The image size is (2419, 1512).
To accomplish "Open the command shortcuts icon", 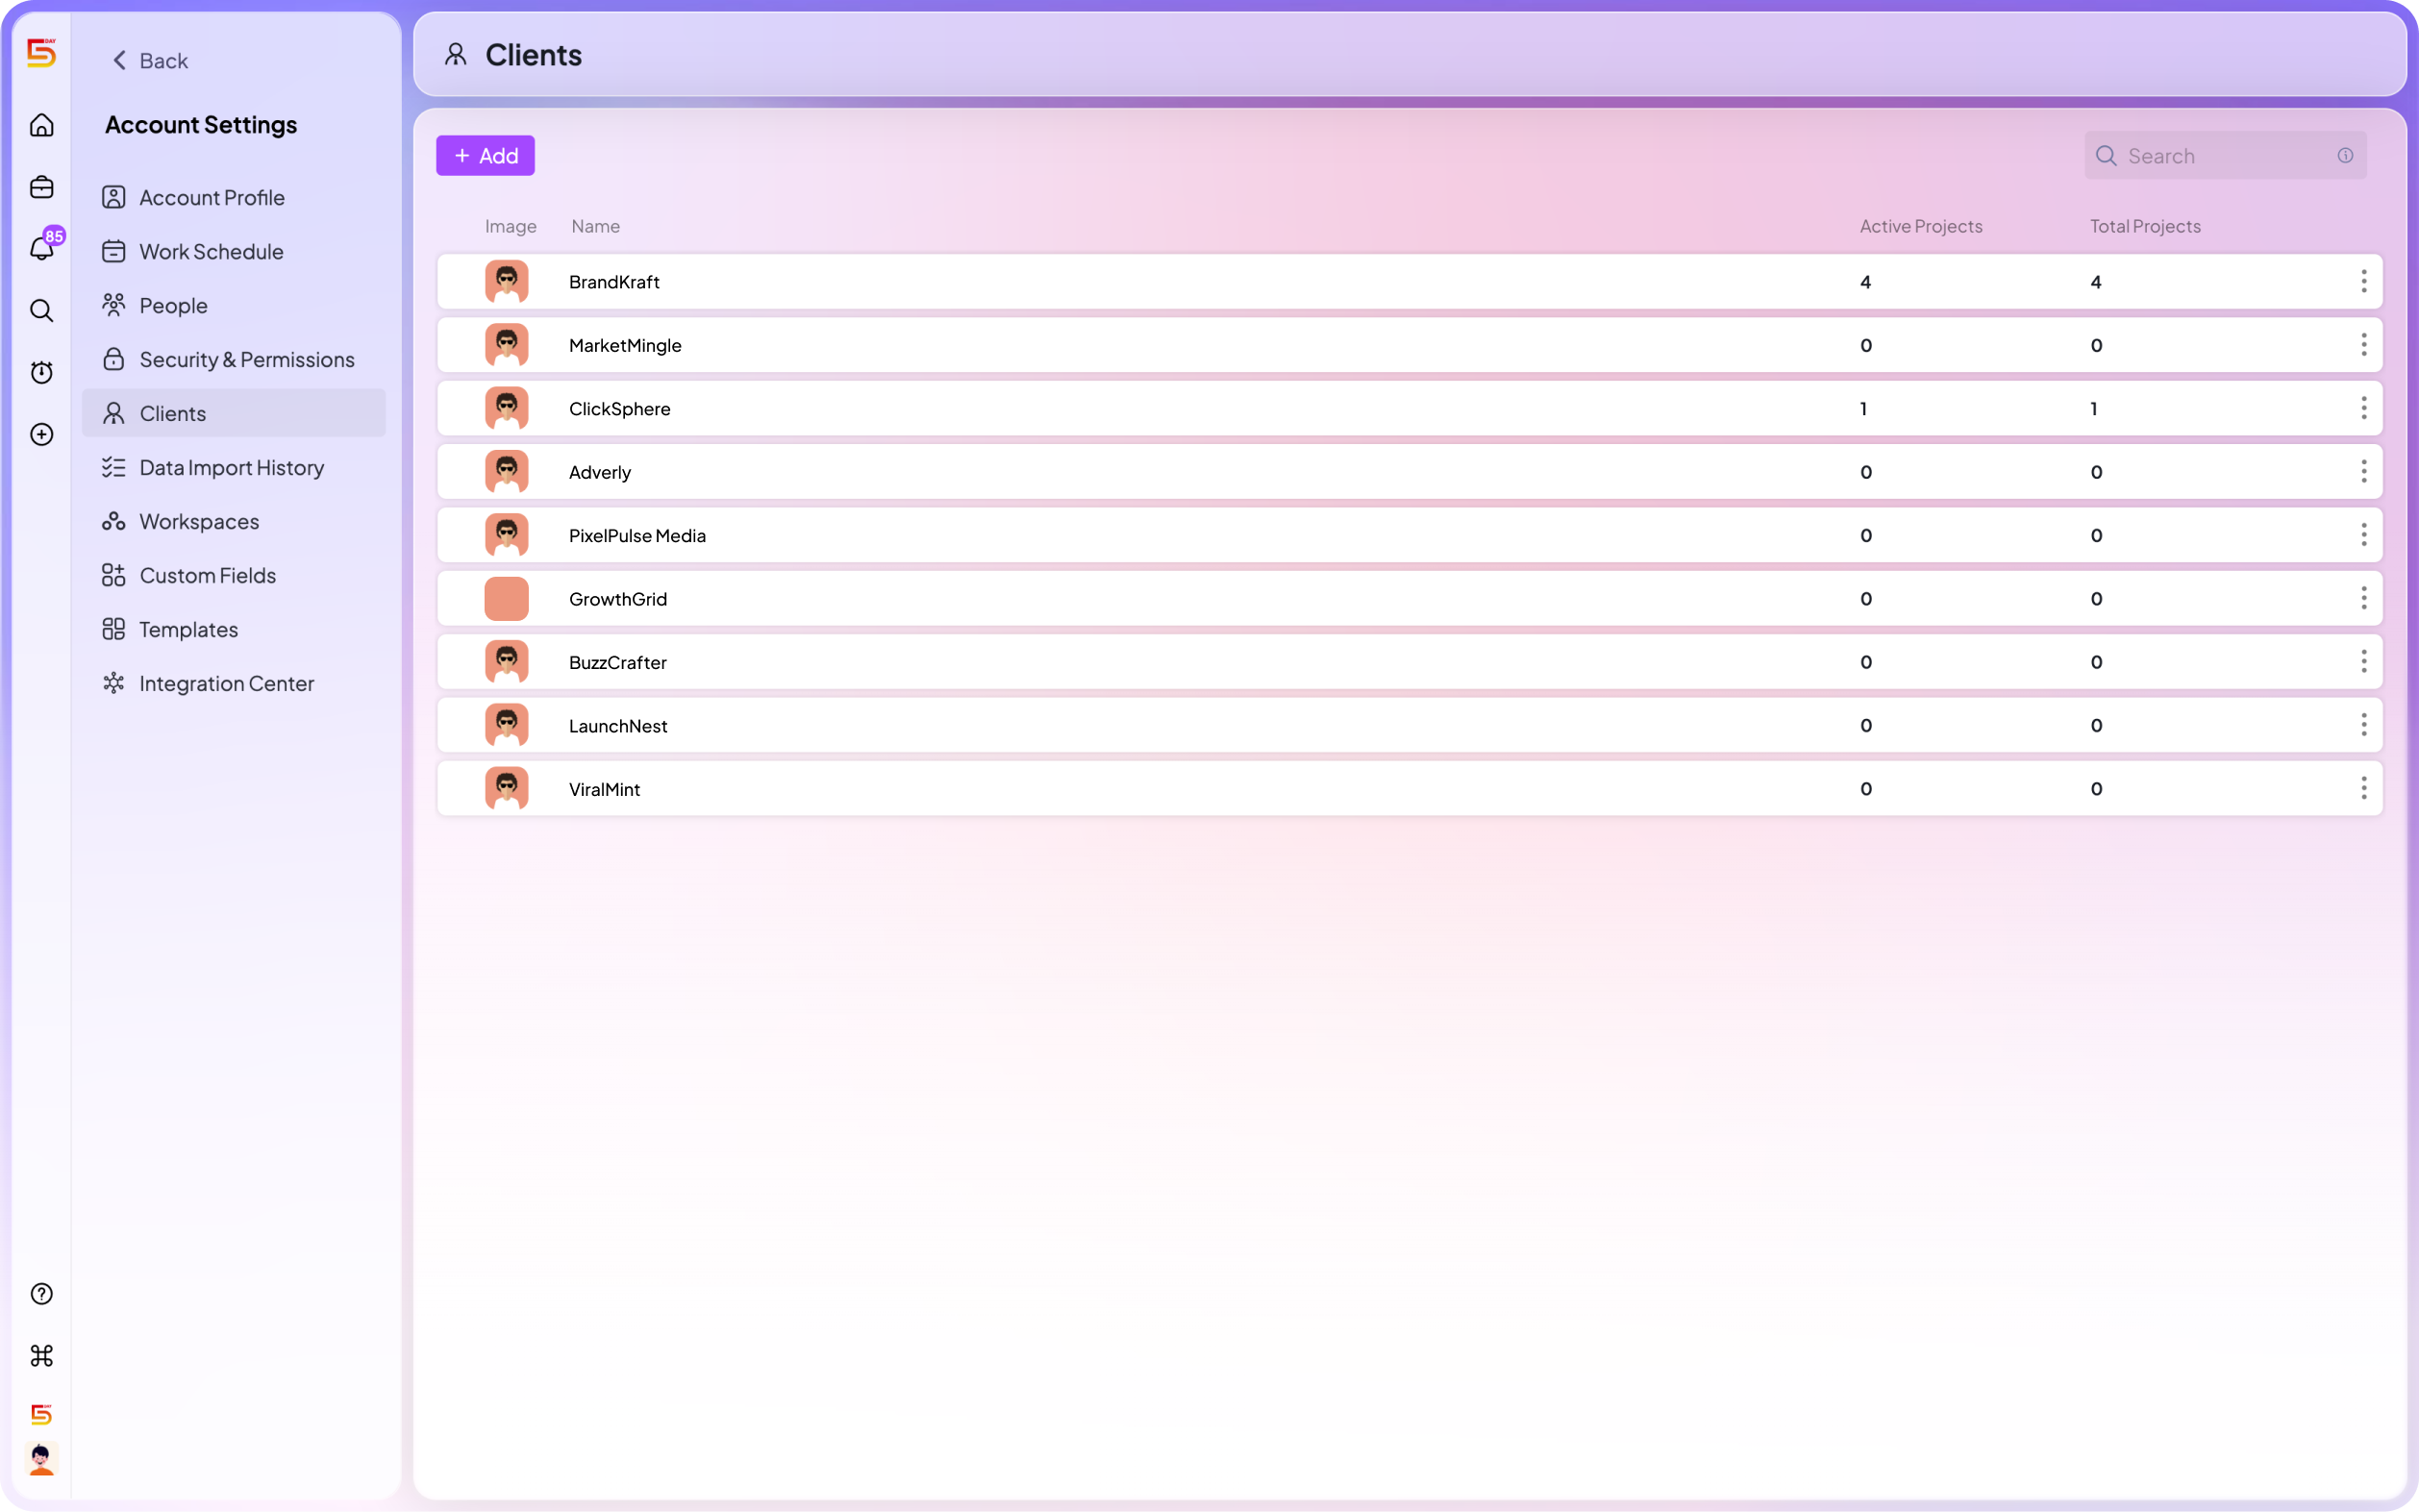I will click(41, 1356).
